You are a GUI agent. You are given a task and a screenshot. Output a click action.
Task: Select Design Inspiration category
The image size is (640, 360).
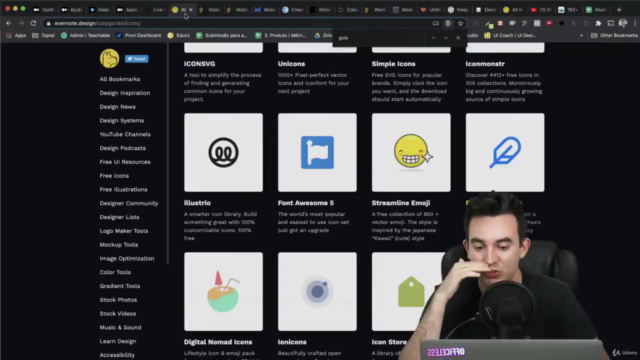125,93
